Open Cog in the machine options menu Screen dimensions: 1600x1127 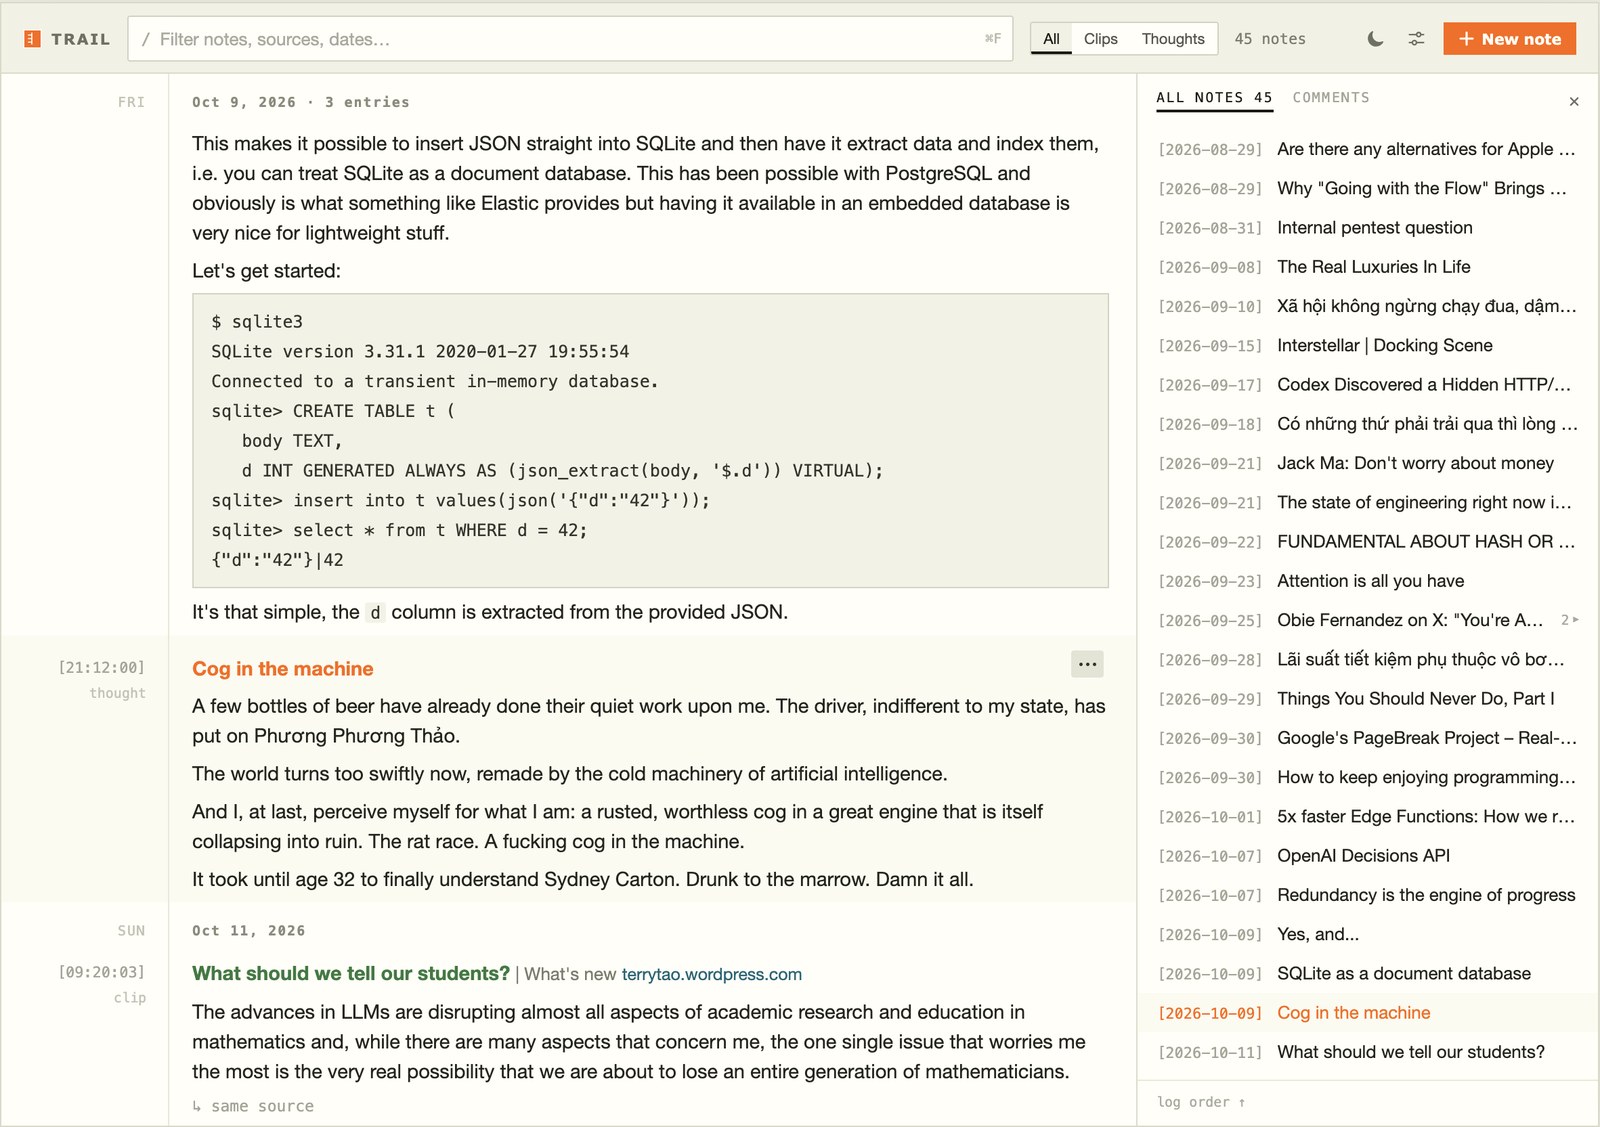pyautogui.click(x=1087, y=664)
